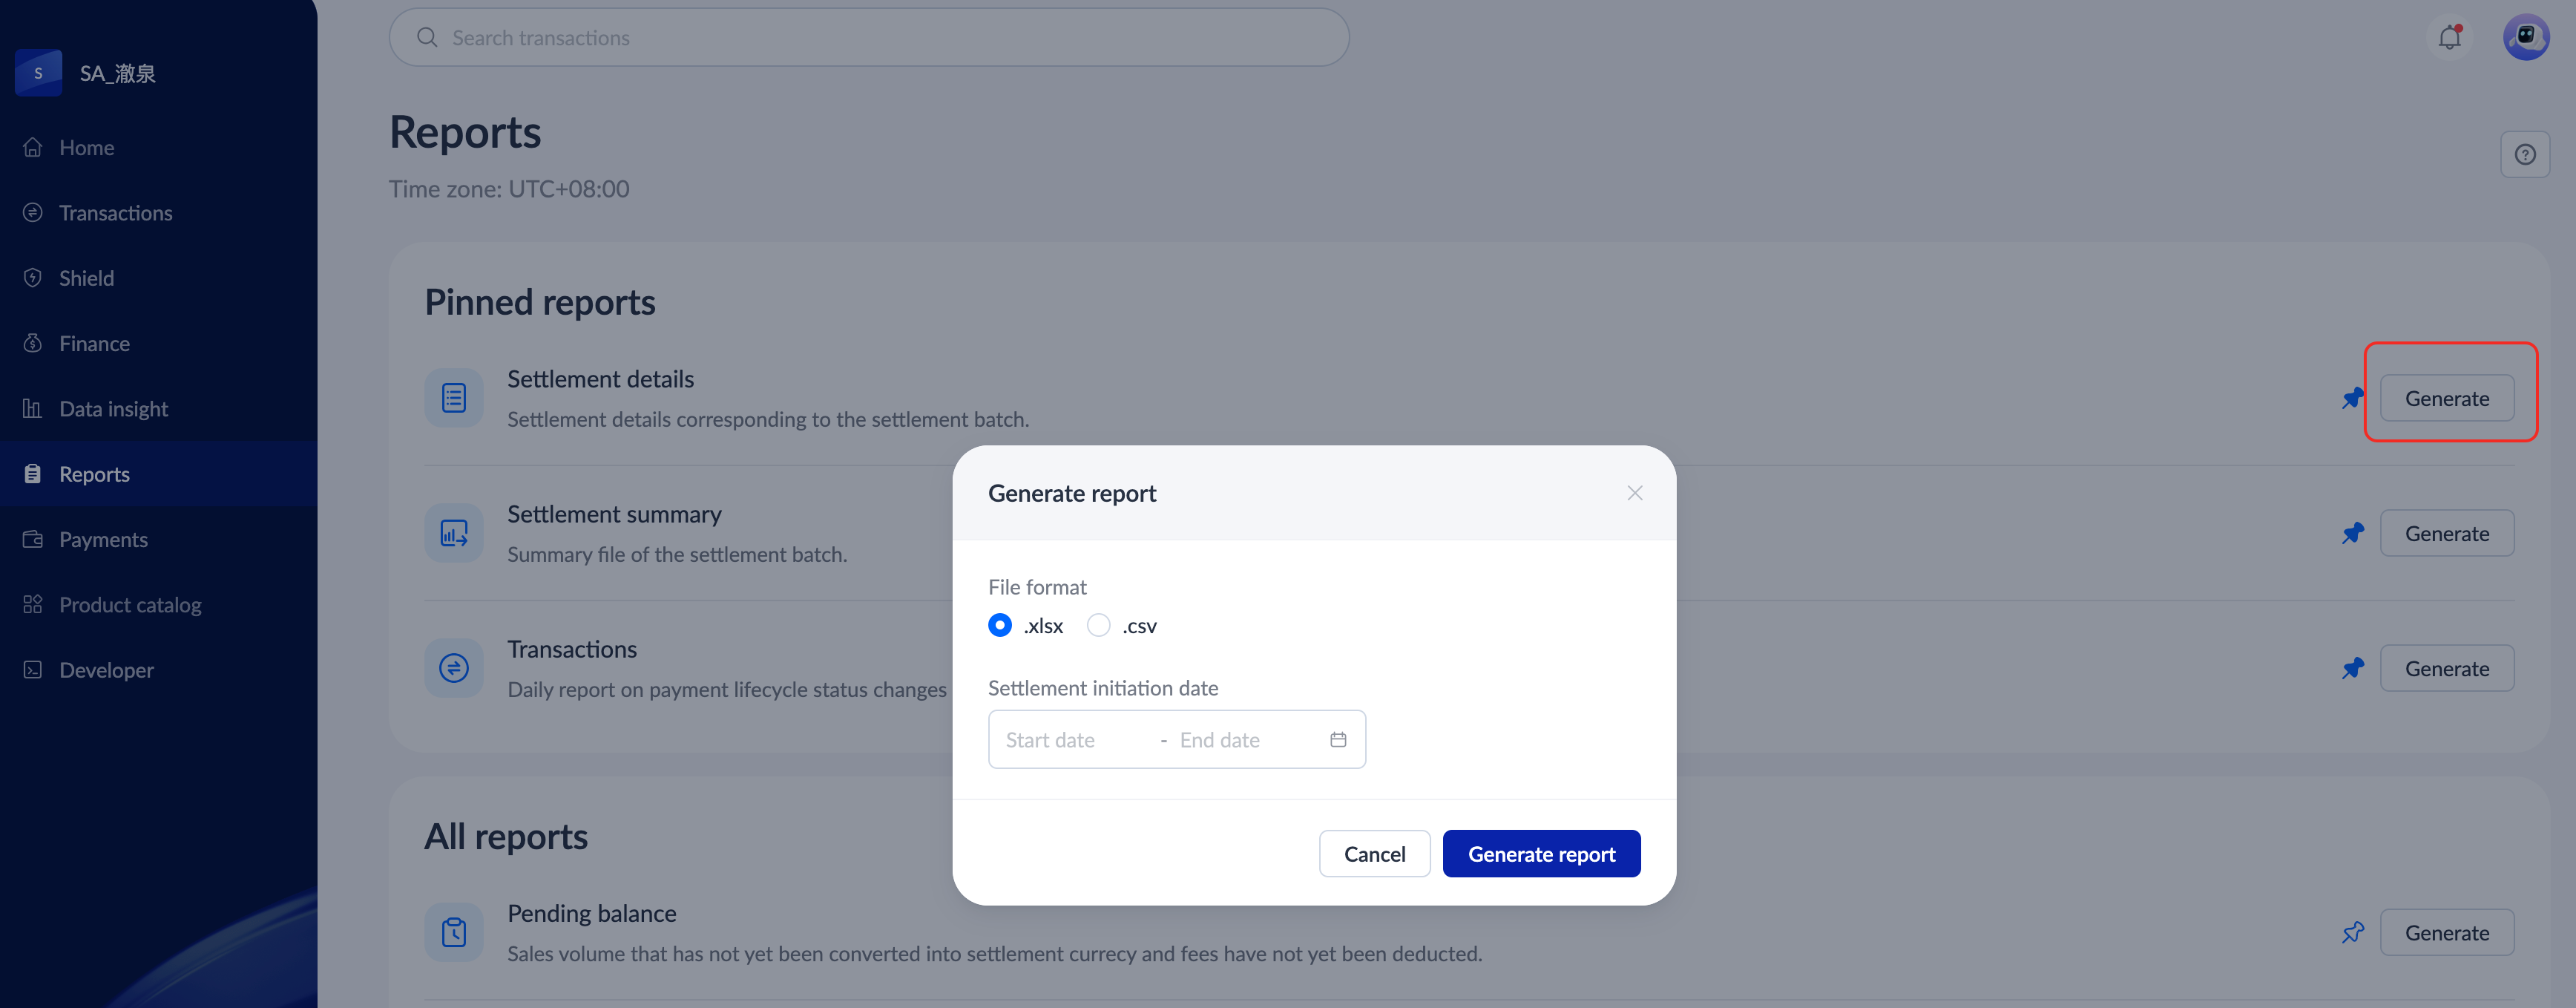Select the .xlsx file format
This screenshot has width=2576, height=1008.
tap(999, 626)
